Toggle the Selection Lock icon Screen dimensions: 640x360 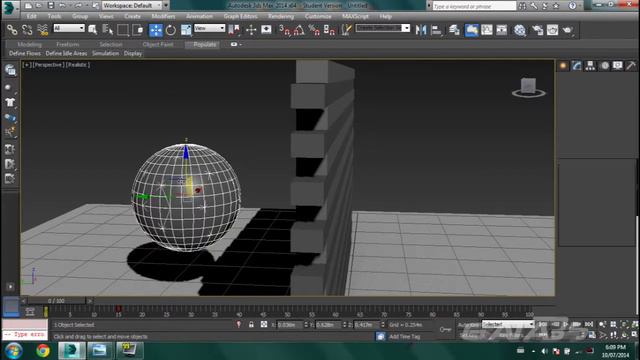[x=251, y=324]
